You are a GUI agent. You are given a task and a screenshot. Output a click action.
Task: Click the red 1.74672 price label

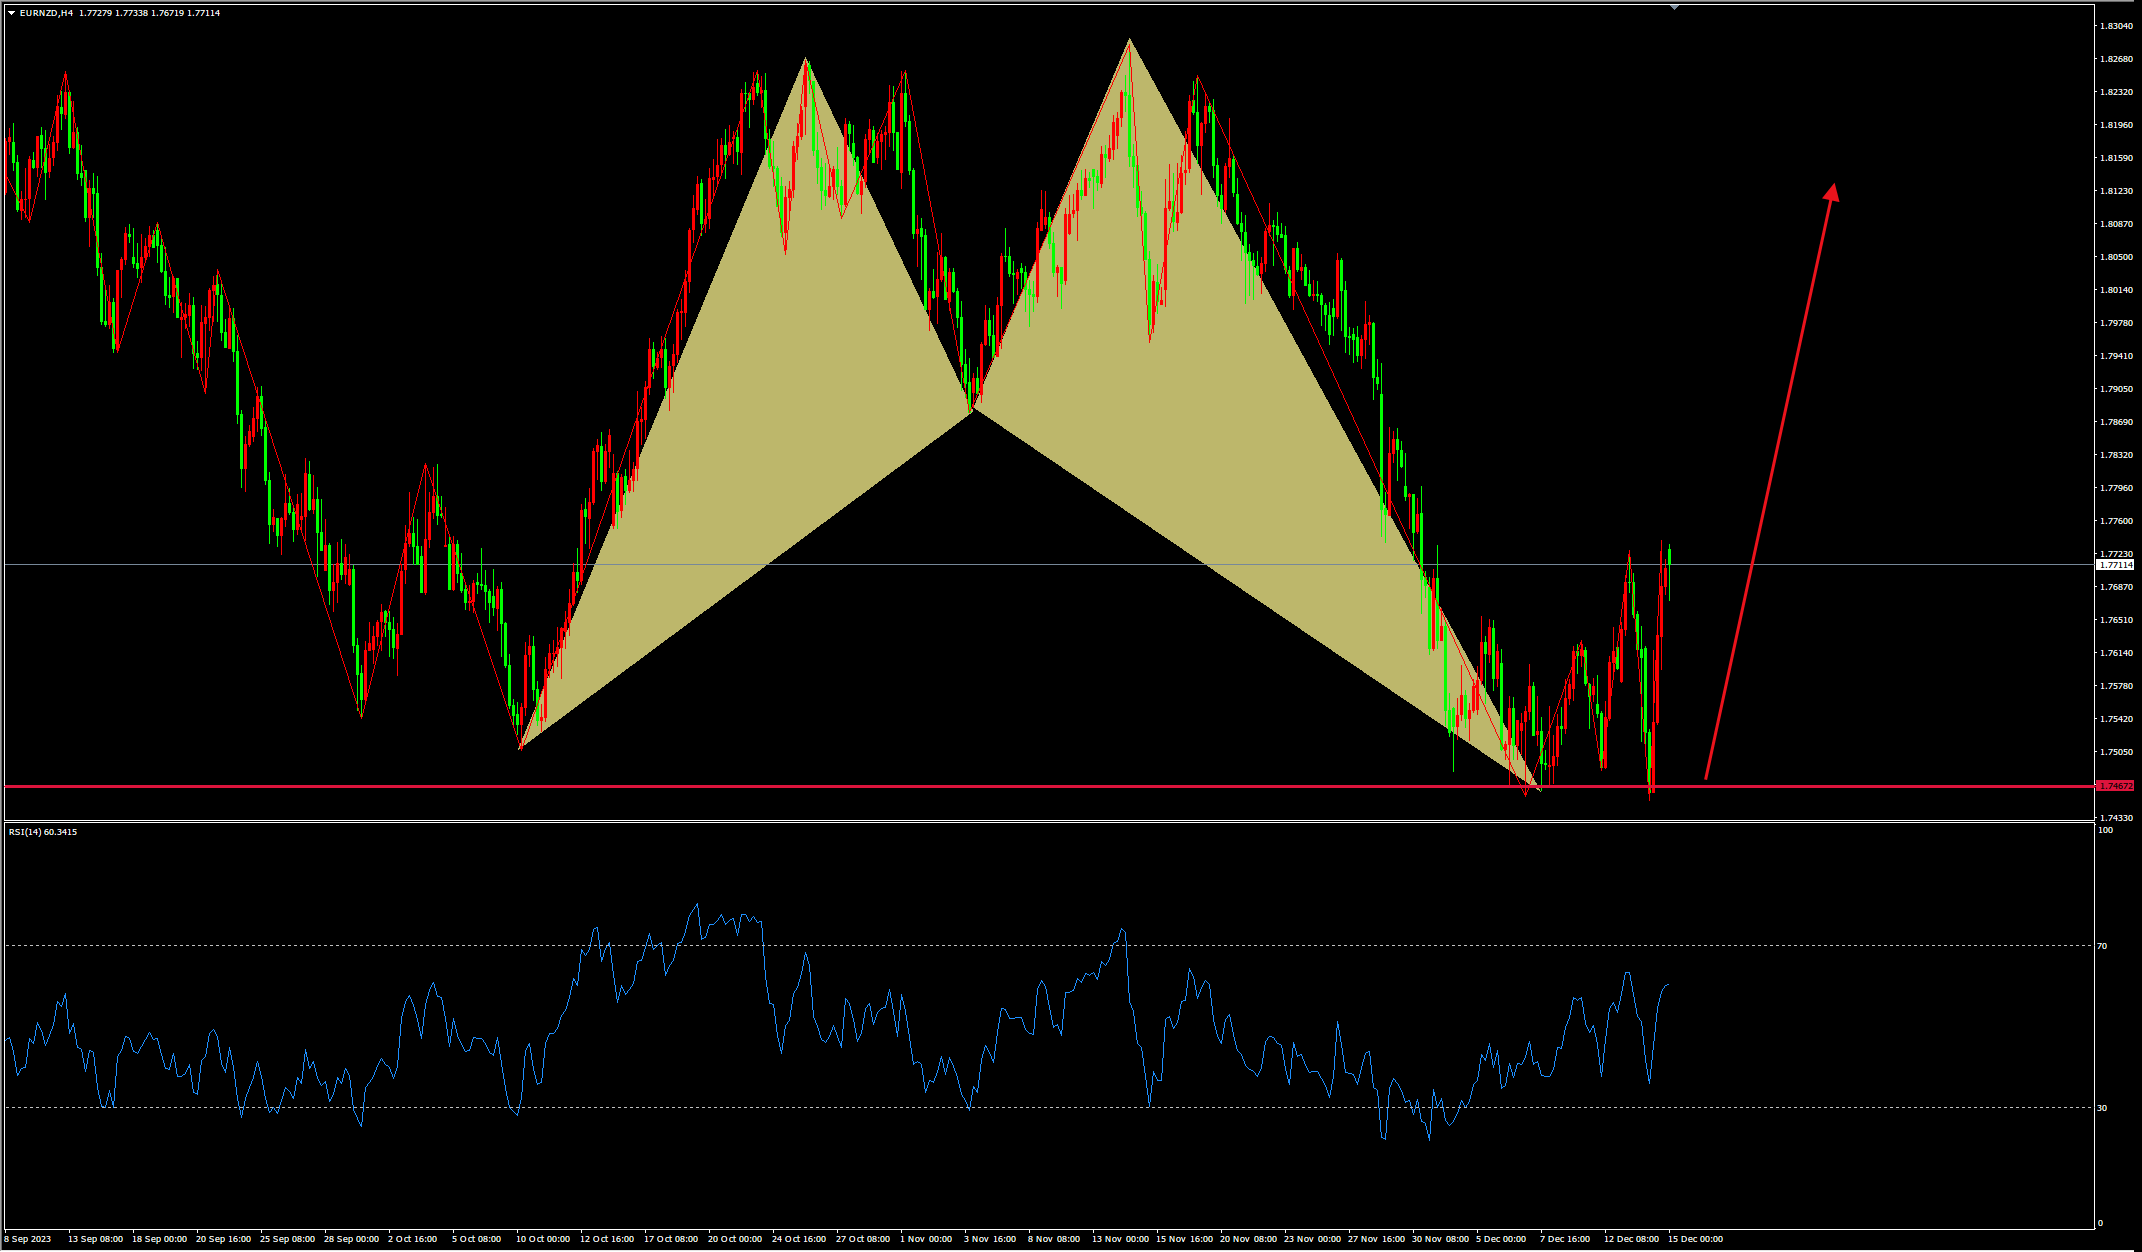pos(2115,786)
